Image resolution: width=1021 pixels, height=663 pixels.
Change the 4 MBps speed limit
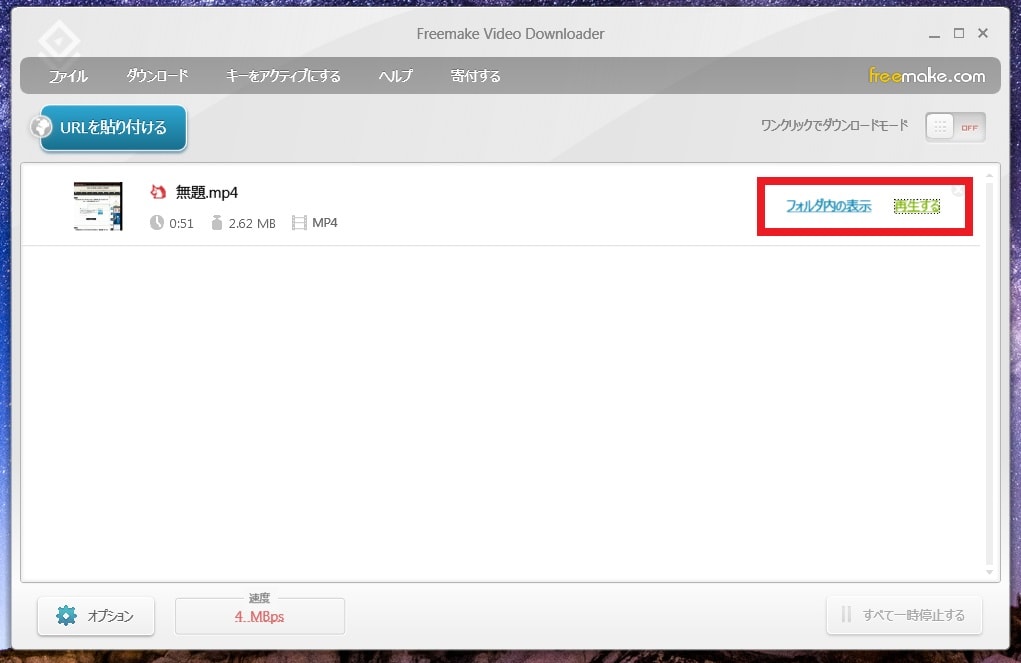click(x=259, y=616)
